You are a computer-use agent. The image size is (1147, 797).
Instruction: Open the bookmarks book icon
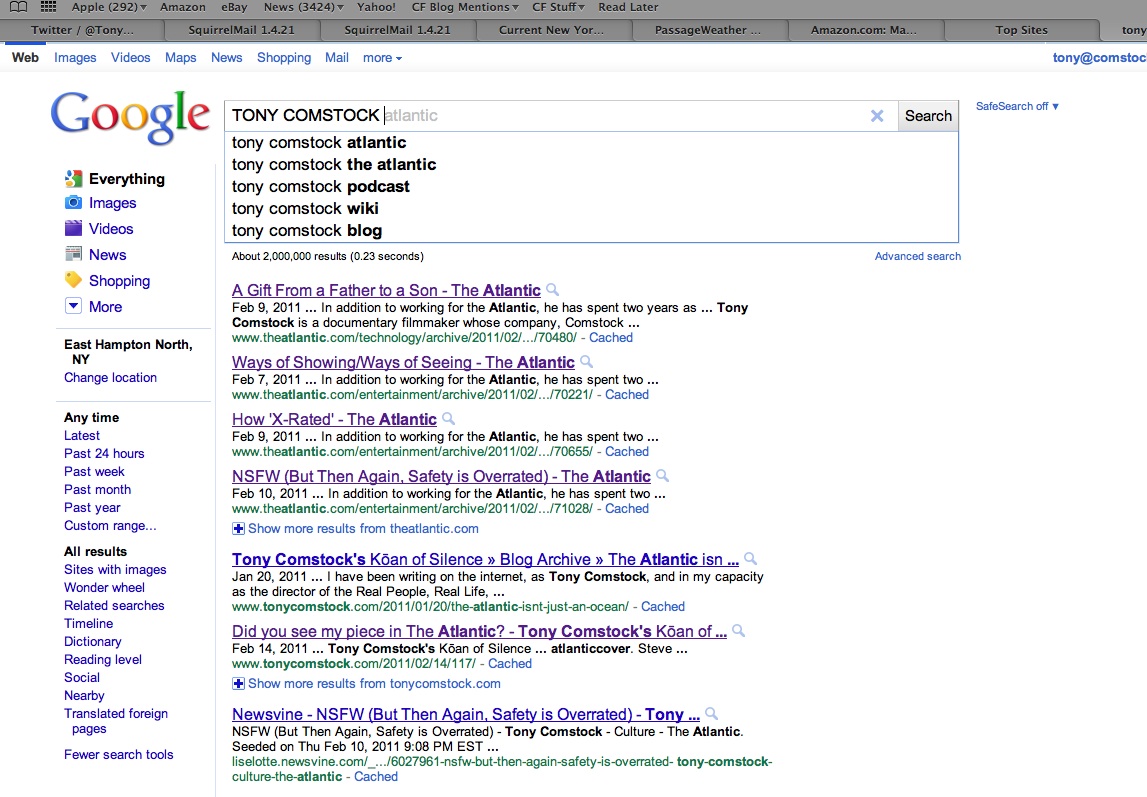(18, 7)
